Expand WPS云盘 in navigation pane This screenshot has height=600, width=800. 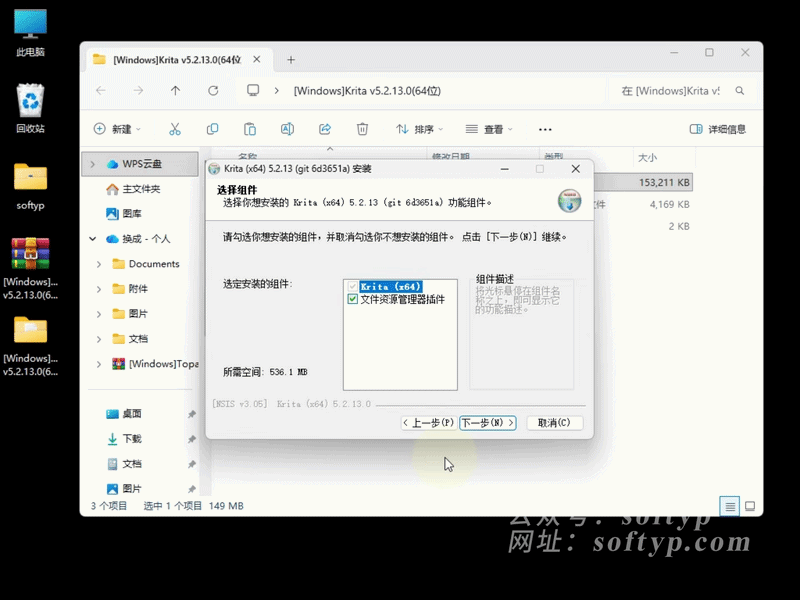pyautogui.click(x=92, y=164)
